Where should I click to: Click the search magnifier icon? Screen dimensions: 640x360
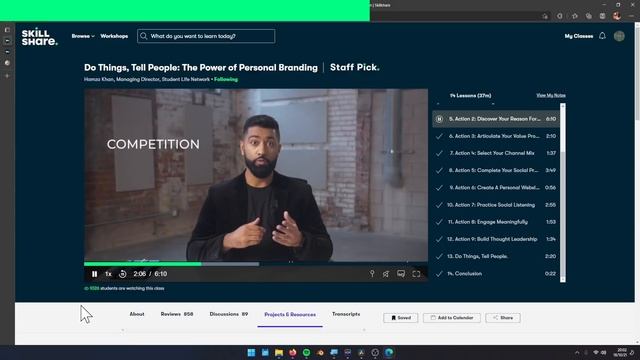click(x=144, y=36)
